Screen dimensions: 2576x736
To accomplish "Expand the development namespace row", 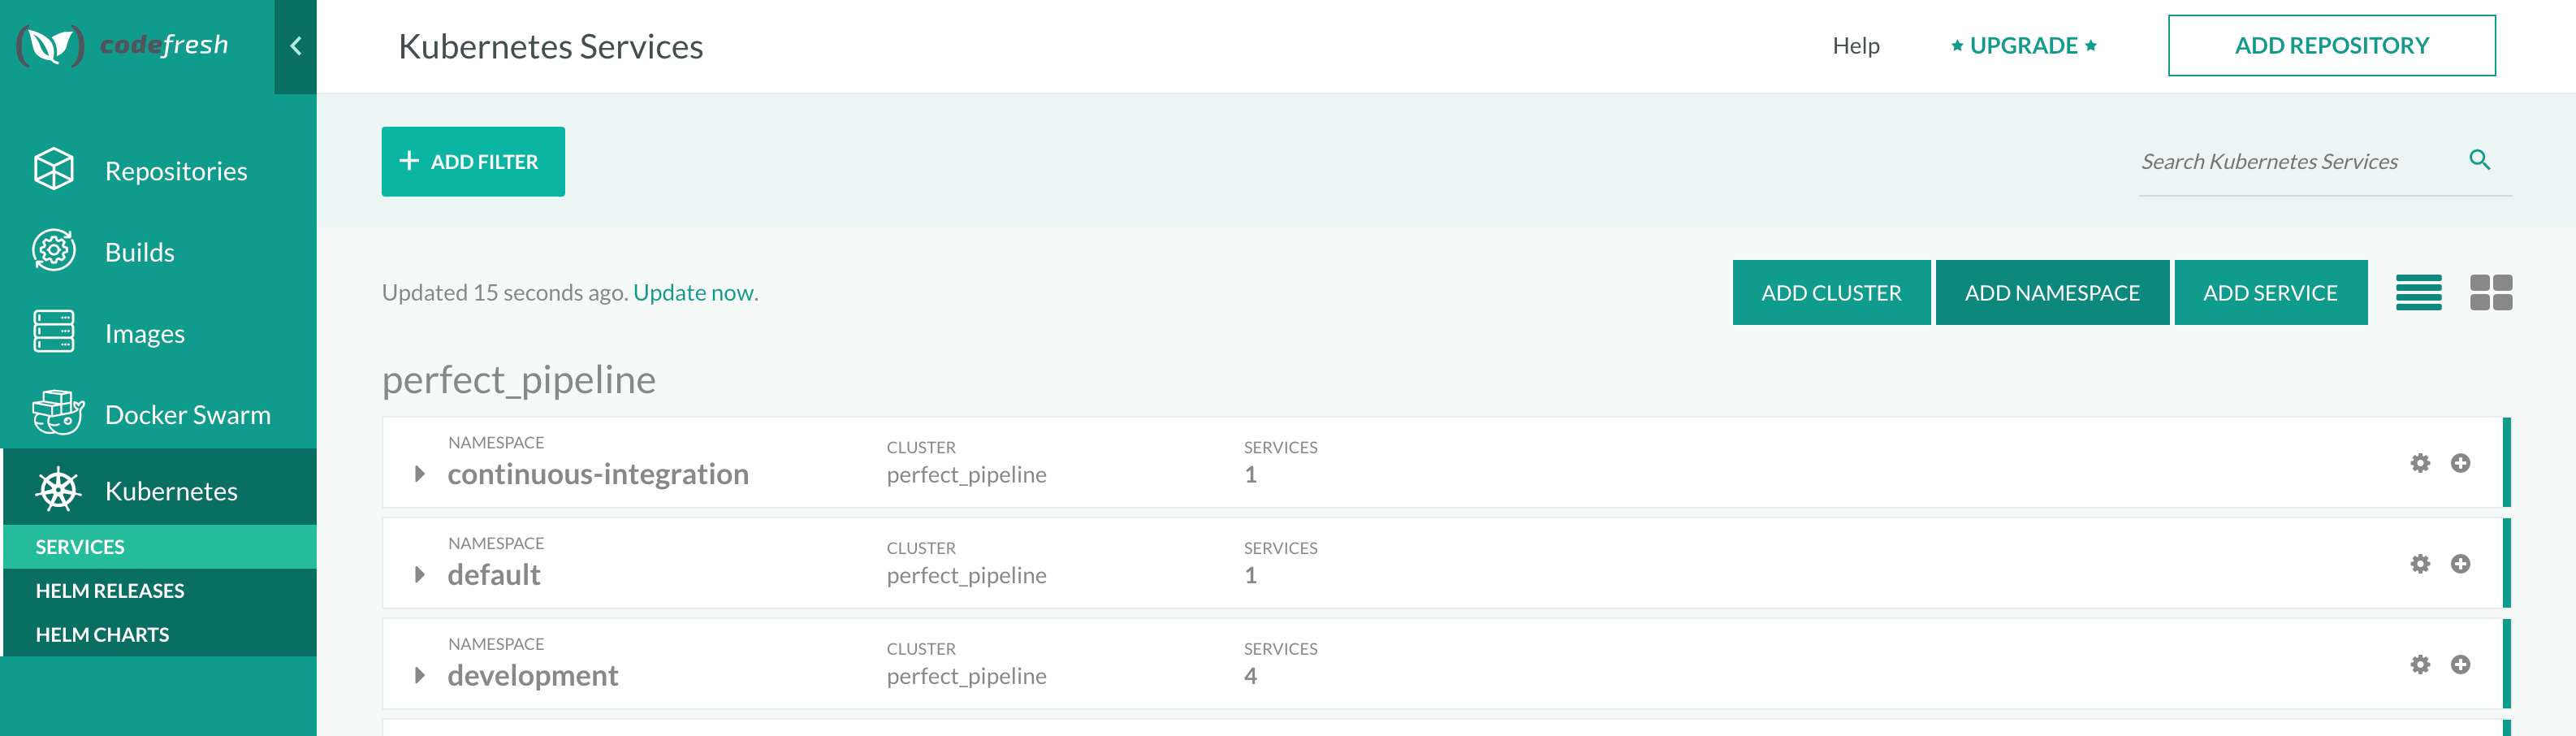I will point(420,676).
